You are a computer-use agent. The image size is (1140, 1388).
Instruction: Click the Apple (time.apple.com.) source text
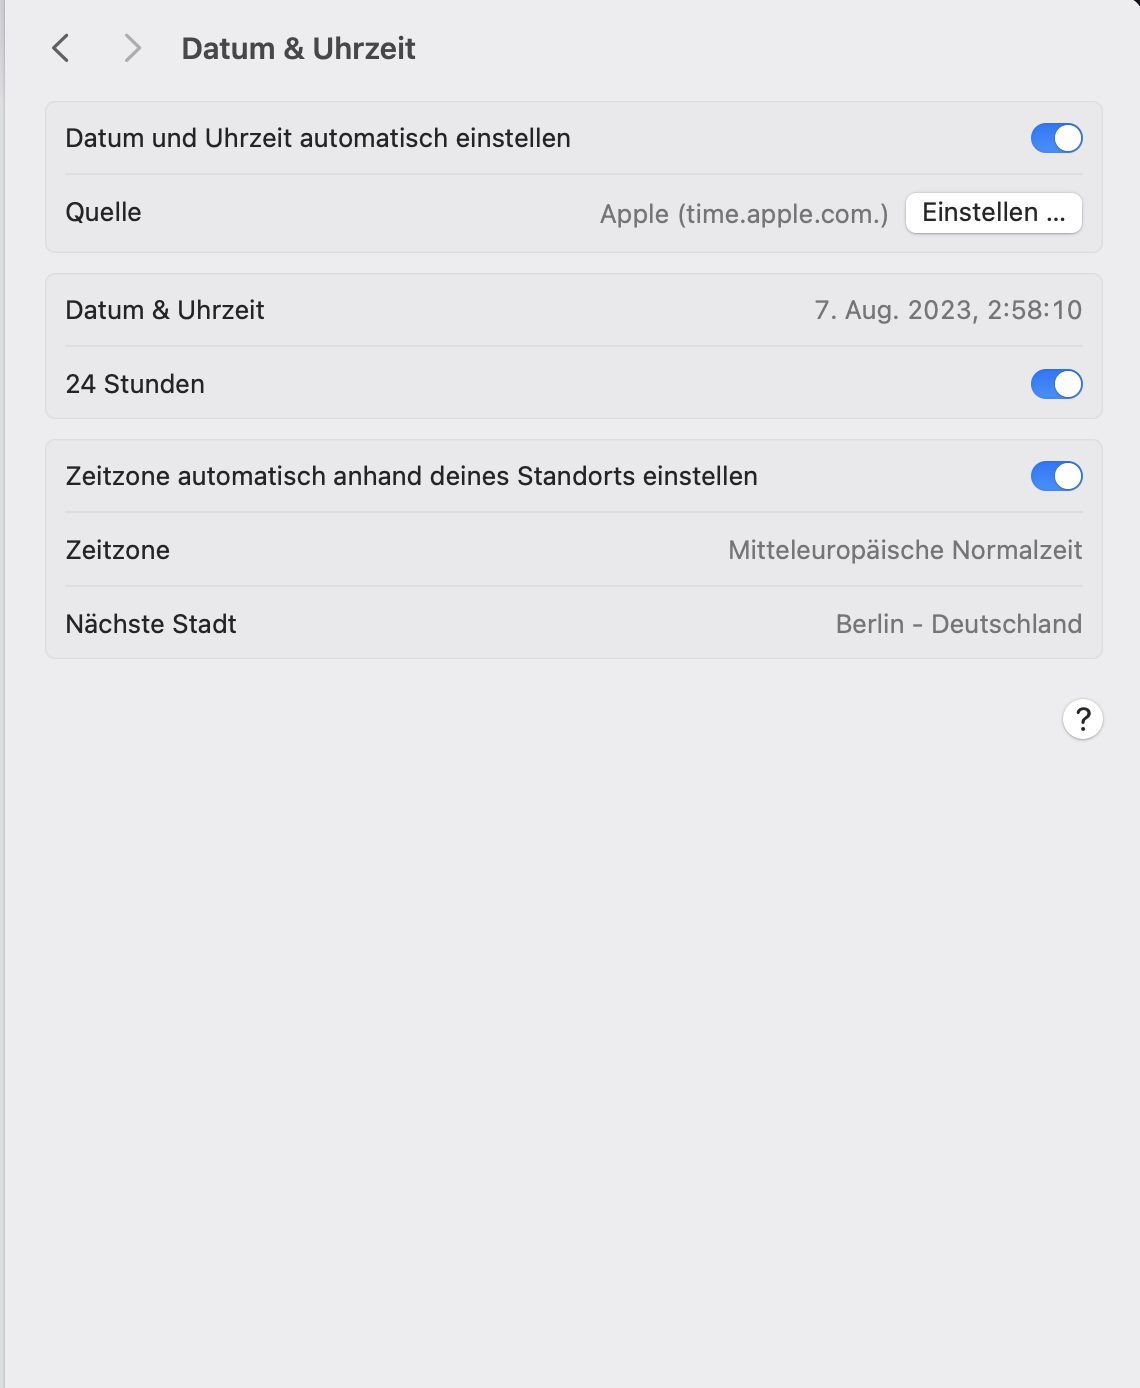click(x=743, y=214)
